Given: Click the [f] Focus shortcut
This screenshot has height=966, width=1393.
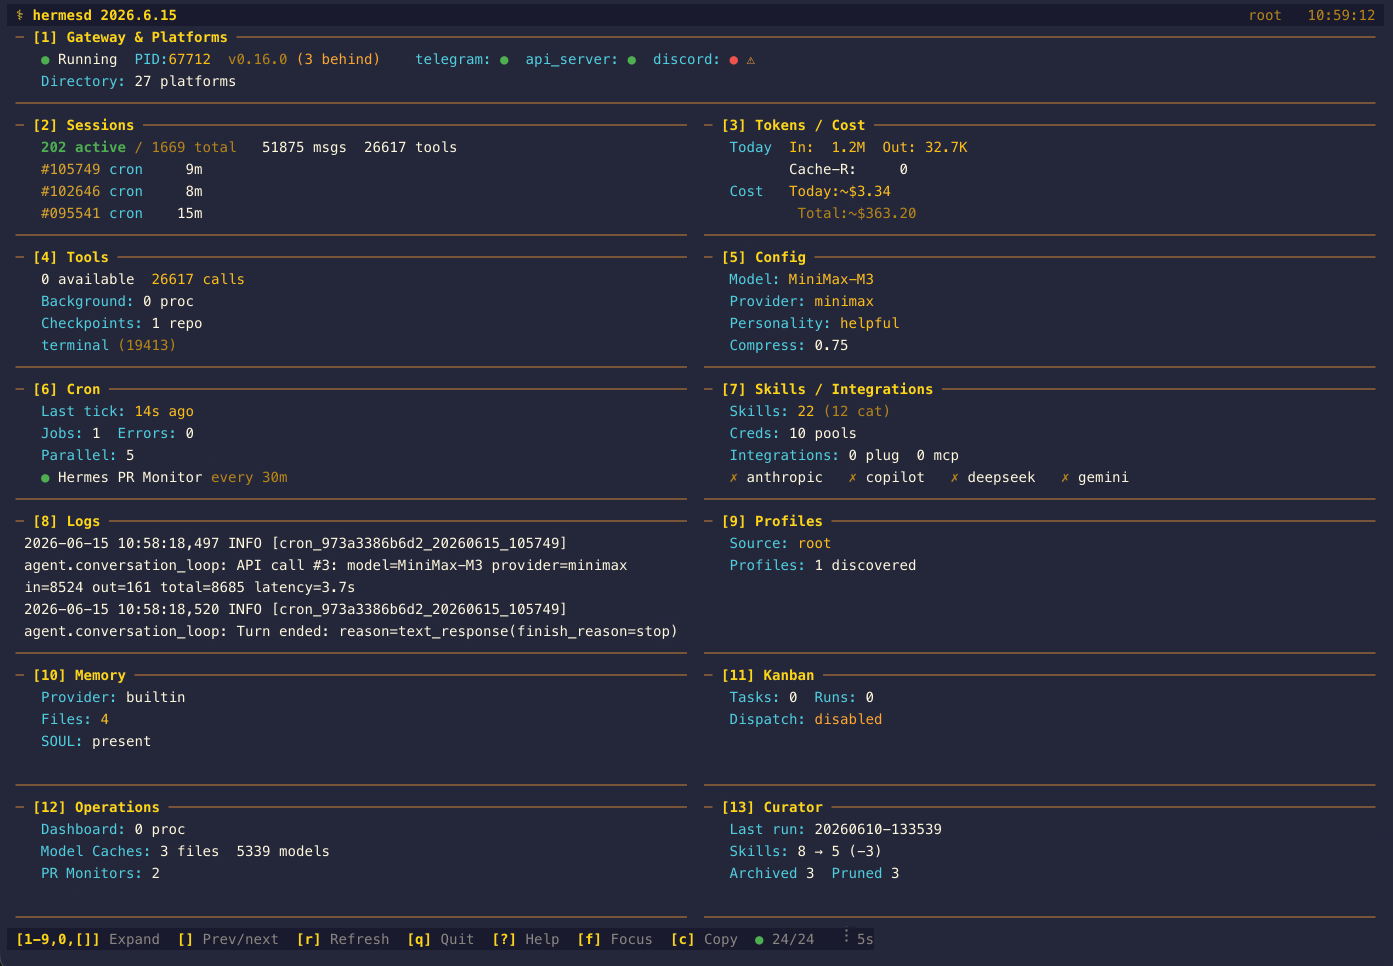Looking at the screenshot, I should (615, 939).
